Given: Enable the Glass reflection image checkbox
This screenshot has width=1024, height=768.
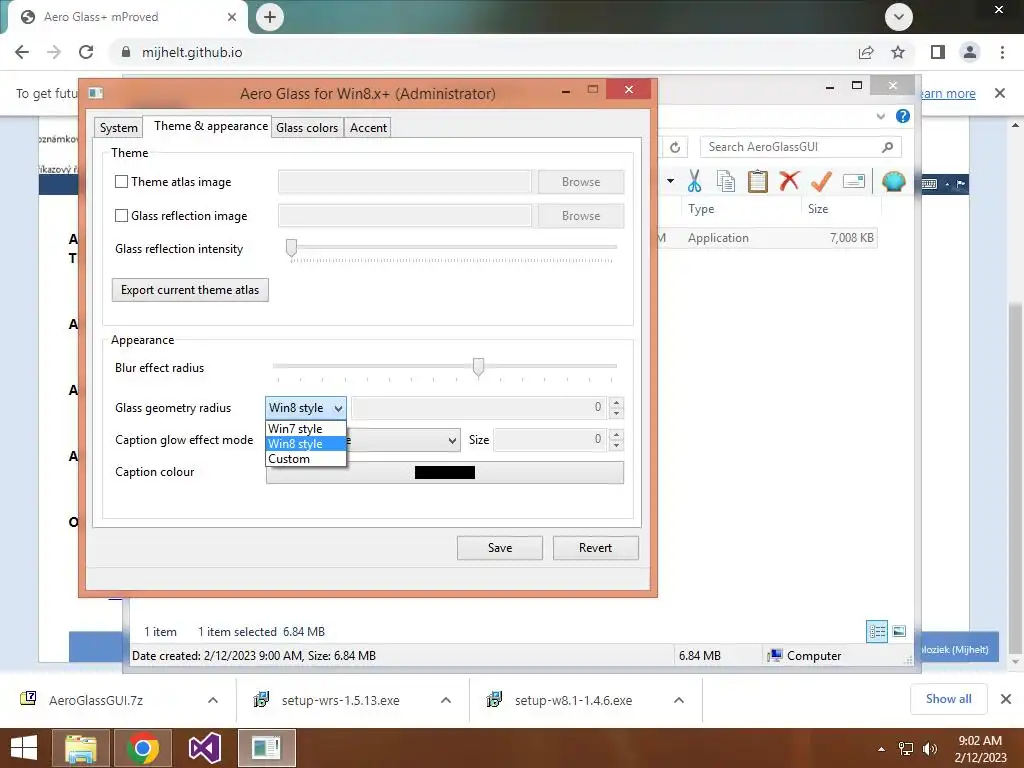Looking at the screenshot, I should [x=121, y=216].
